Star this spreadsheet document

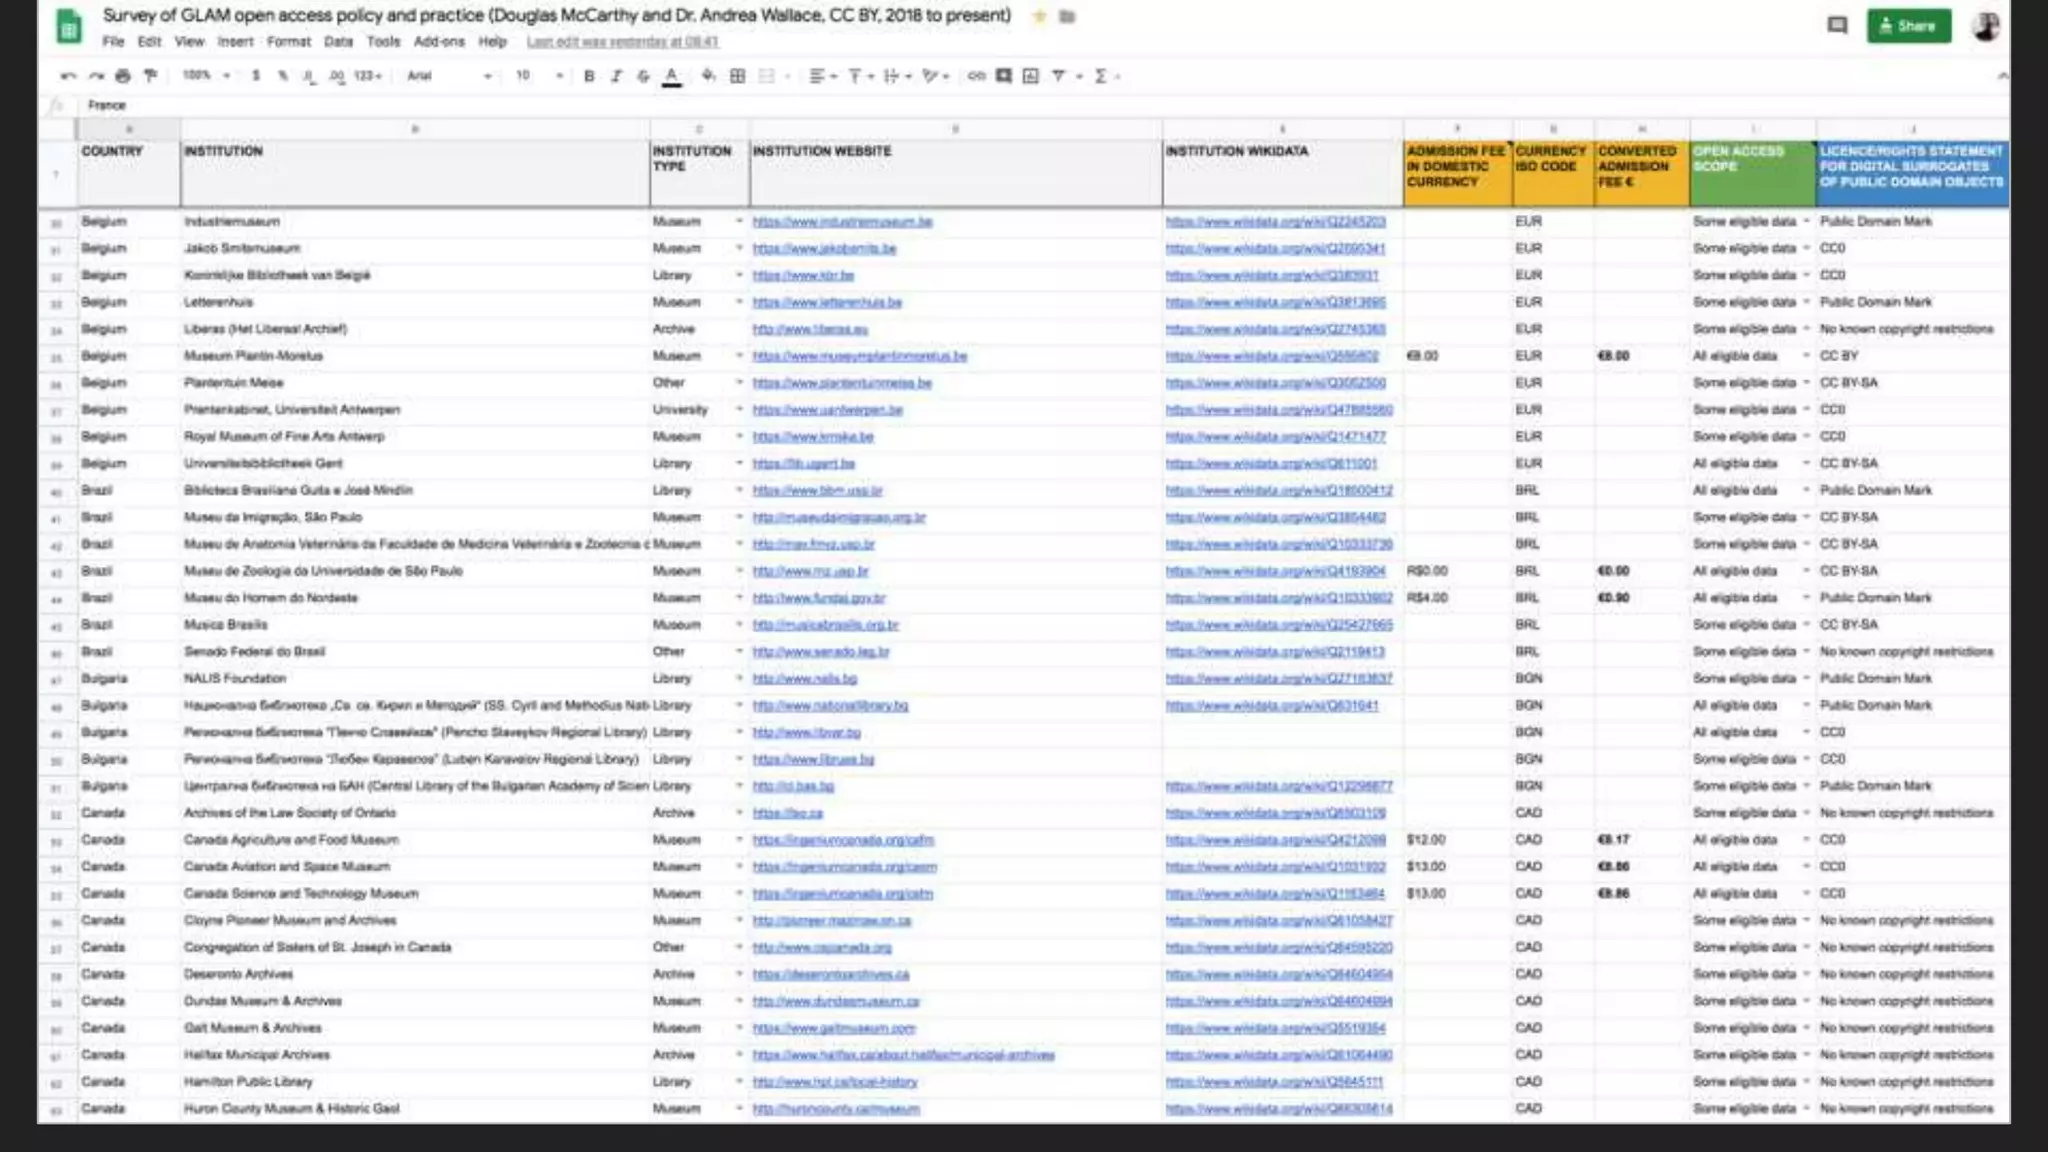[x=1040, y=16]
